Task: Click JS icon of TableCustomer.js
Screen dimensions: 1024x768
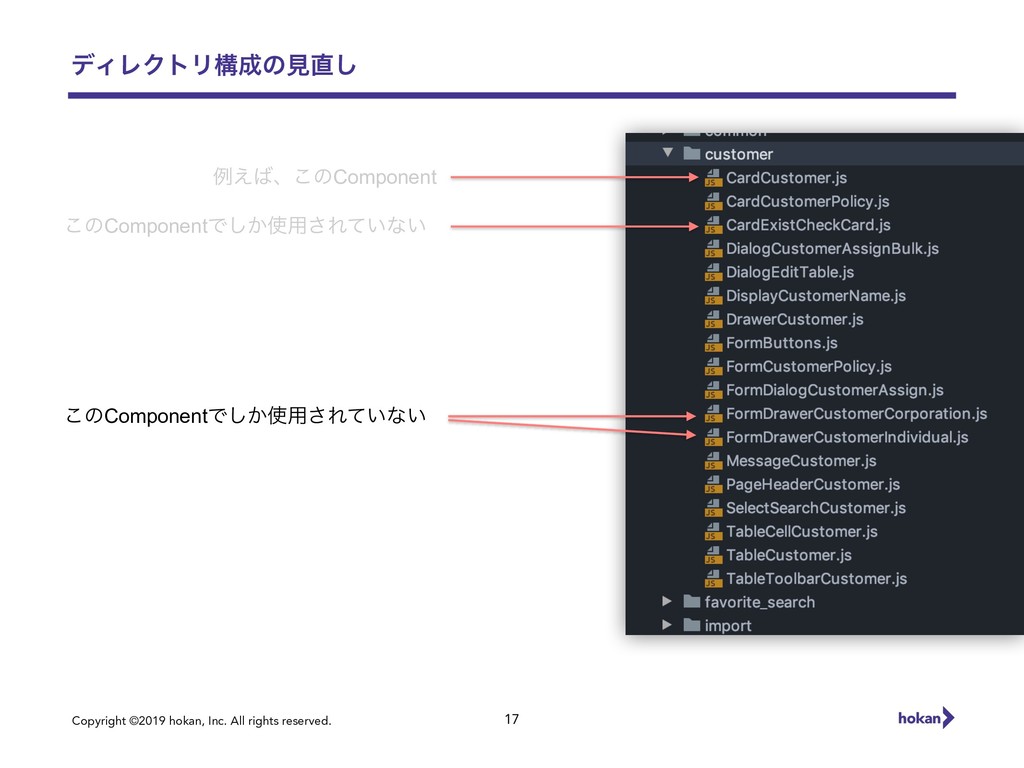Action: click(713, 554)
